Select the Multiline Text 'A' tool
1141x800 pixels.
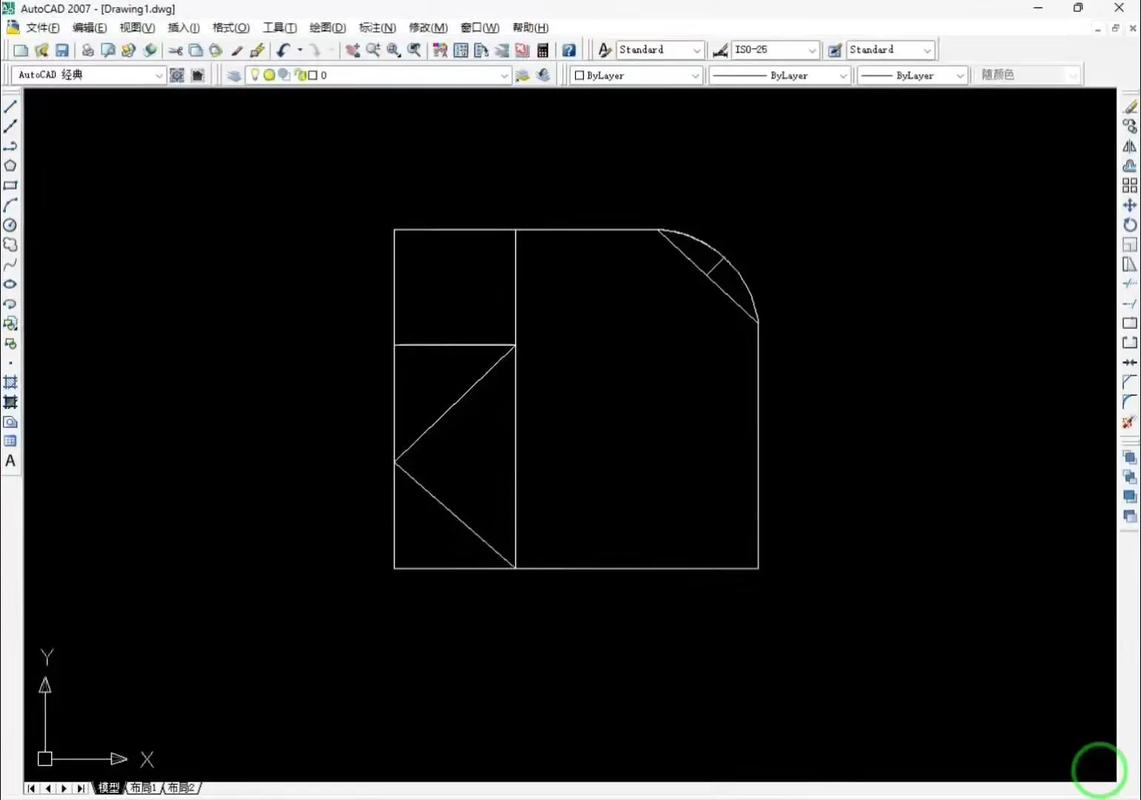pyautogui.click(x=10, y=461)
